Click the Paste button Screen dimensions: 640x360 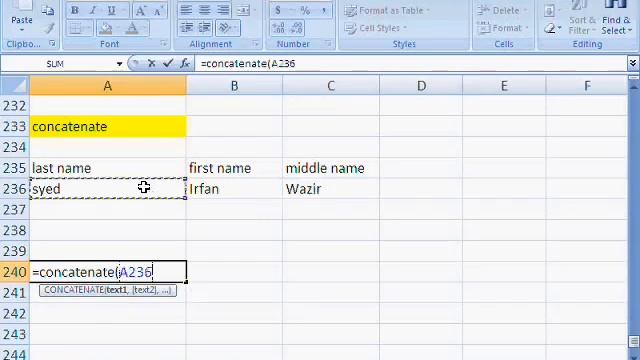click(x=22, y=12)
